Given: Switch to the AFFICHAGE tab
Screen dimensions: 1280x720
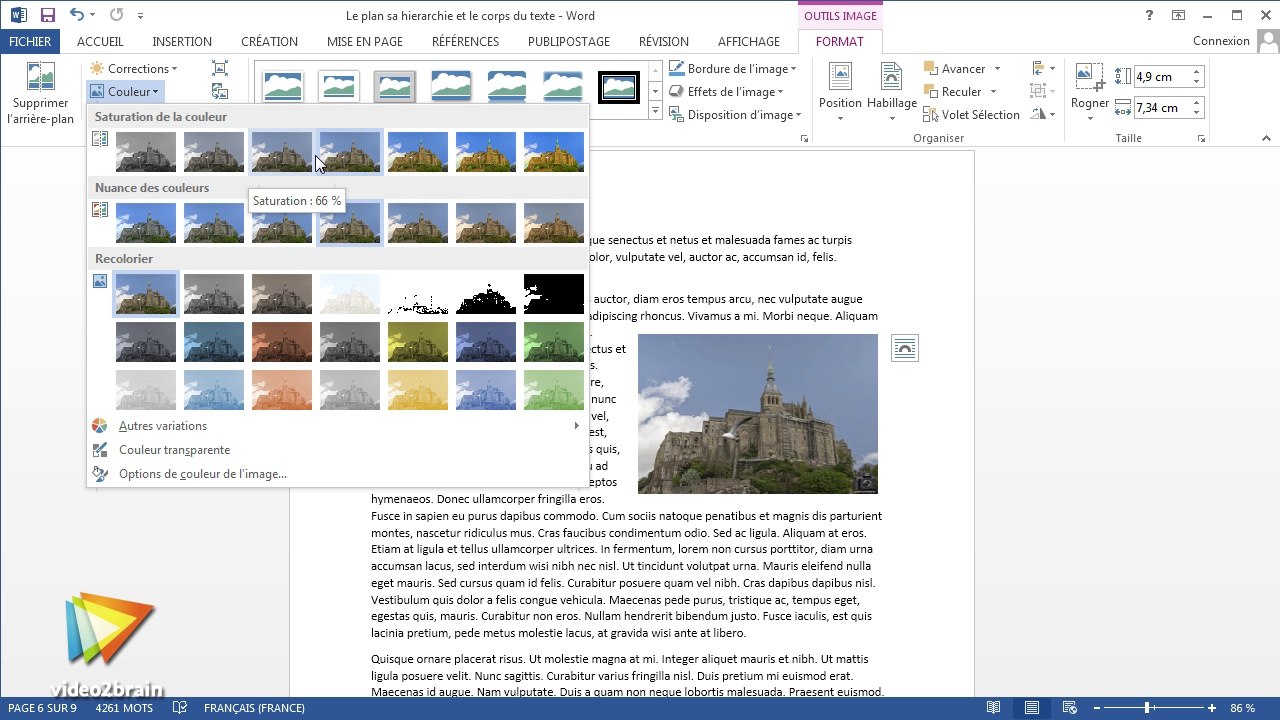Looking at the screenshot, I should [749, 41].
